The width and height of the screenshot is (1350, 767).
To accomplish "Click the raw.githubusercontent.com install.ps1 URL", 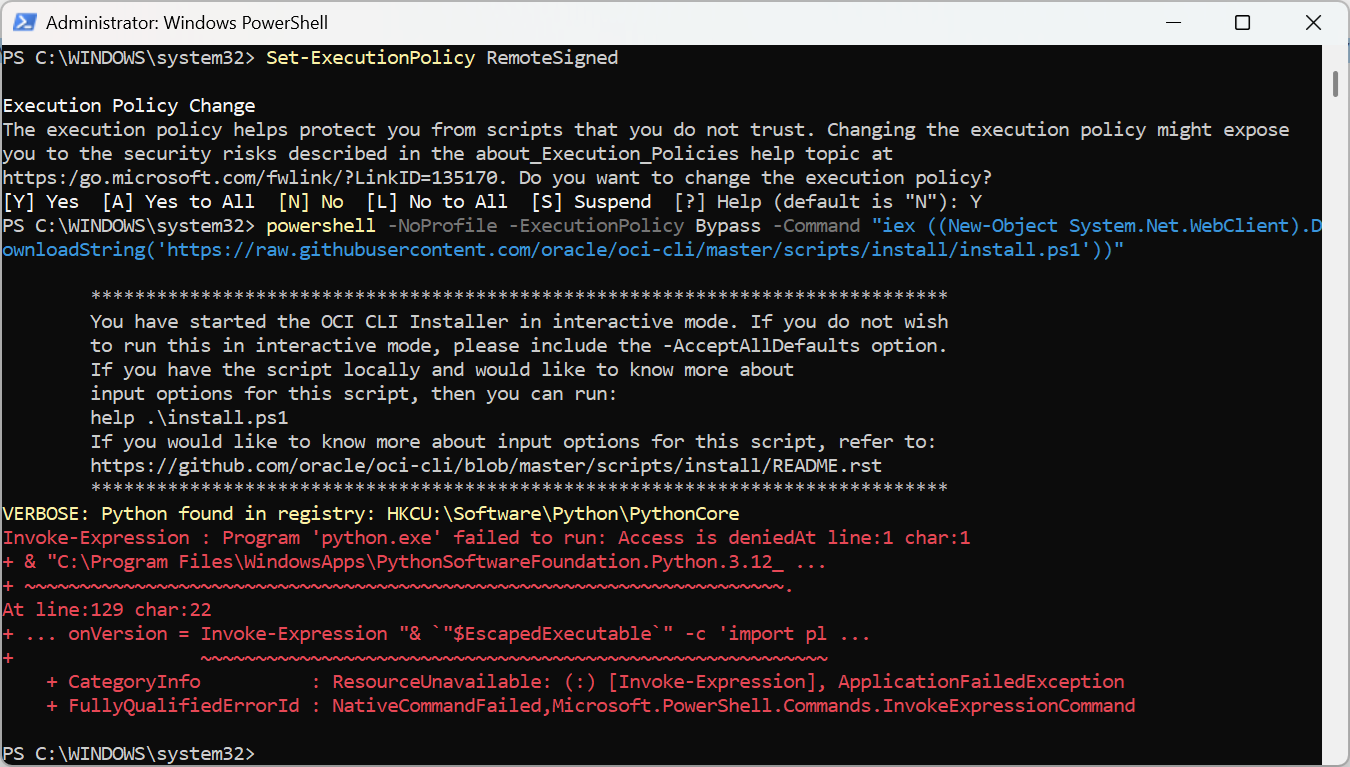I will 623,250.
